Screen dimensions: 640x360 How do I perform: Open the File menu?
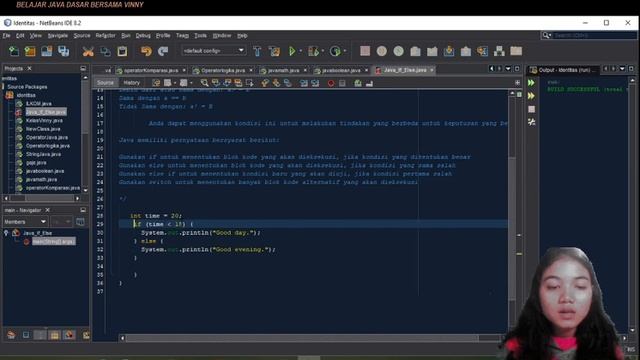6,36
